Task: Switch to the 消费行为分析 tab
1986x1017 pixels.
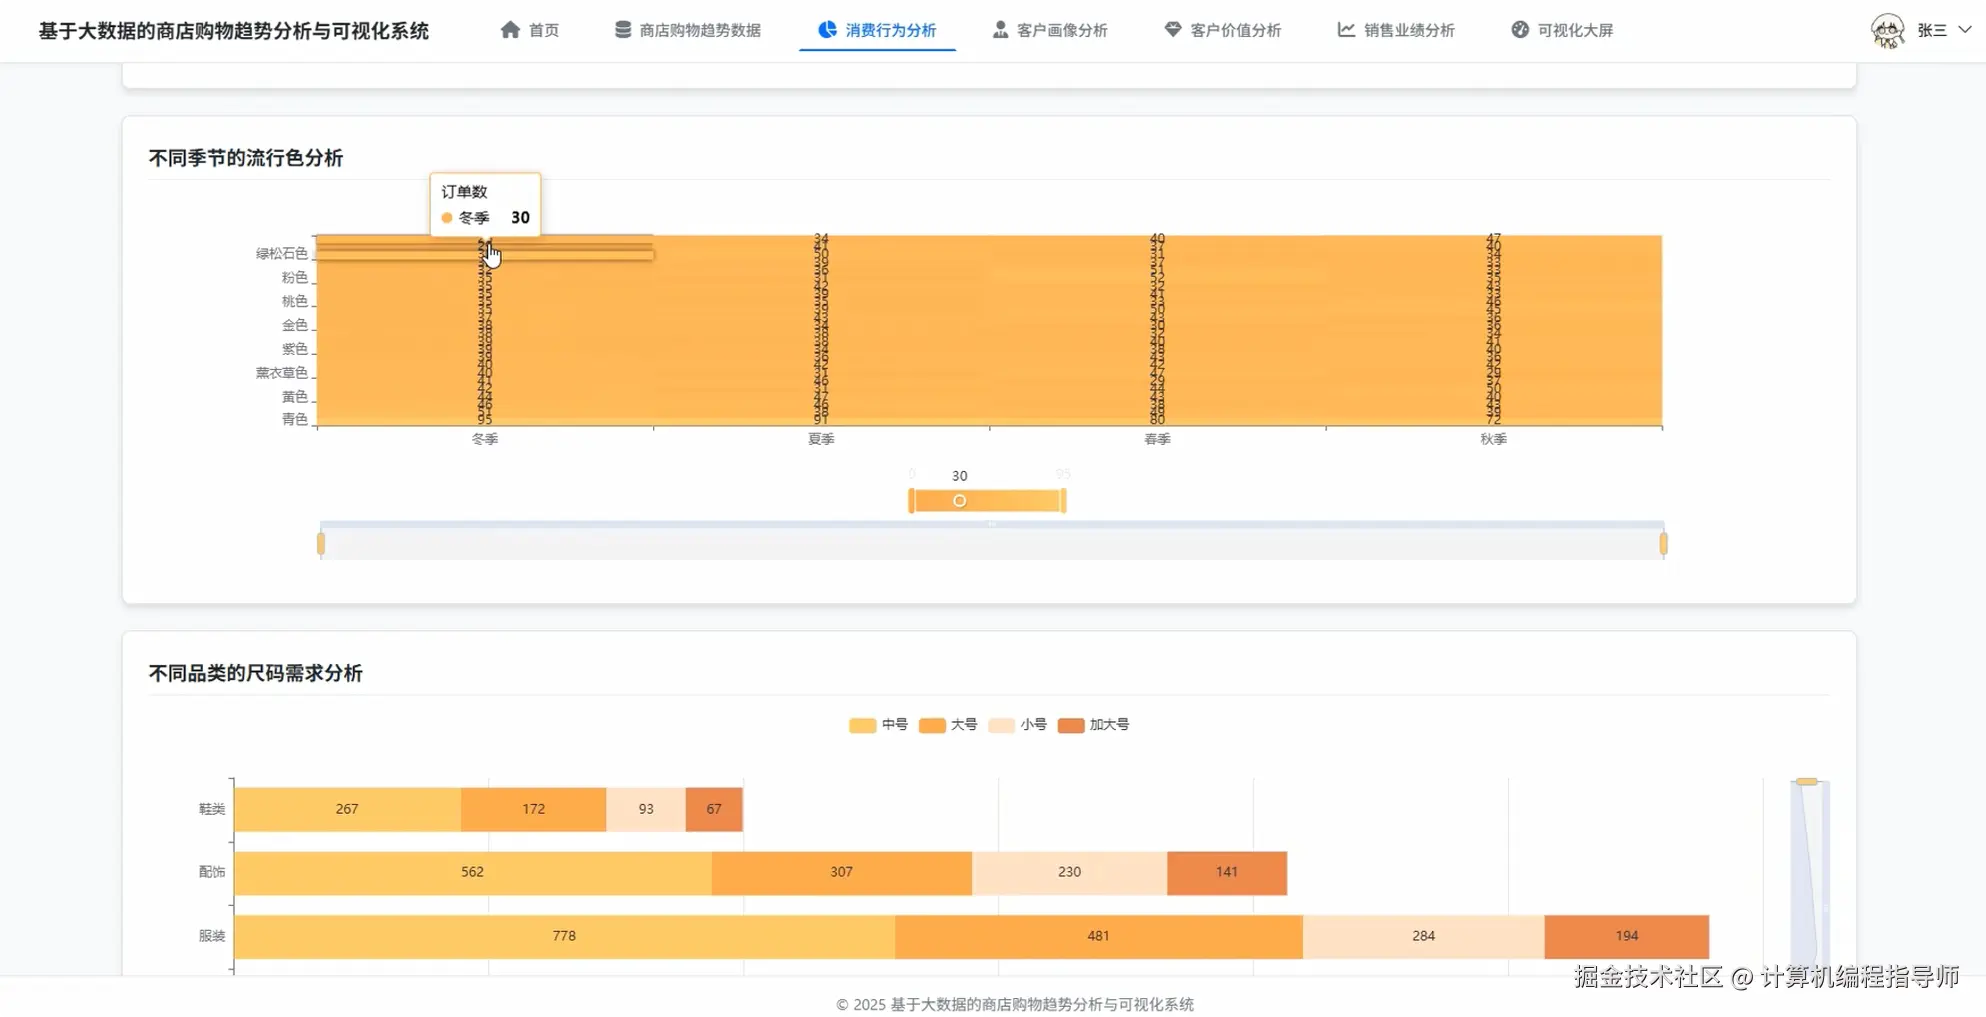Action: tap(877, 30)
